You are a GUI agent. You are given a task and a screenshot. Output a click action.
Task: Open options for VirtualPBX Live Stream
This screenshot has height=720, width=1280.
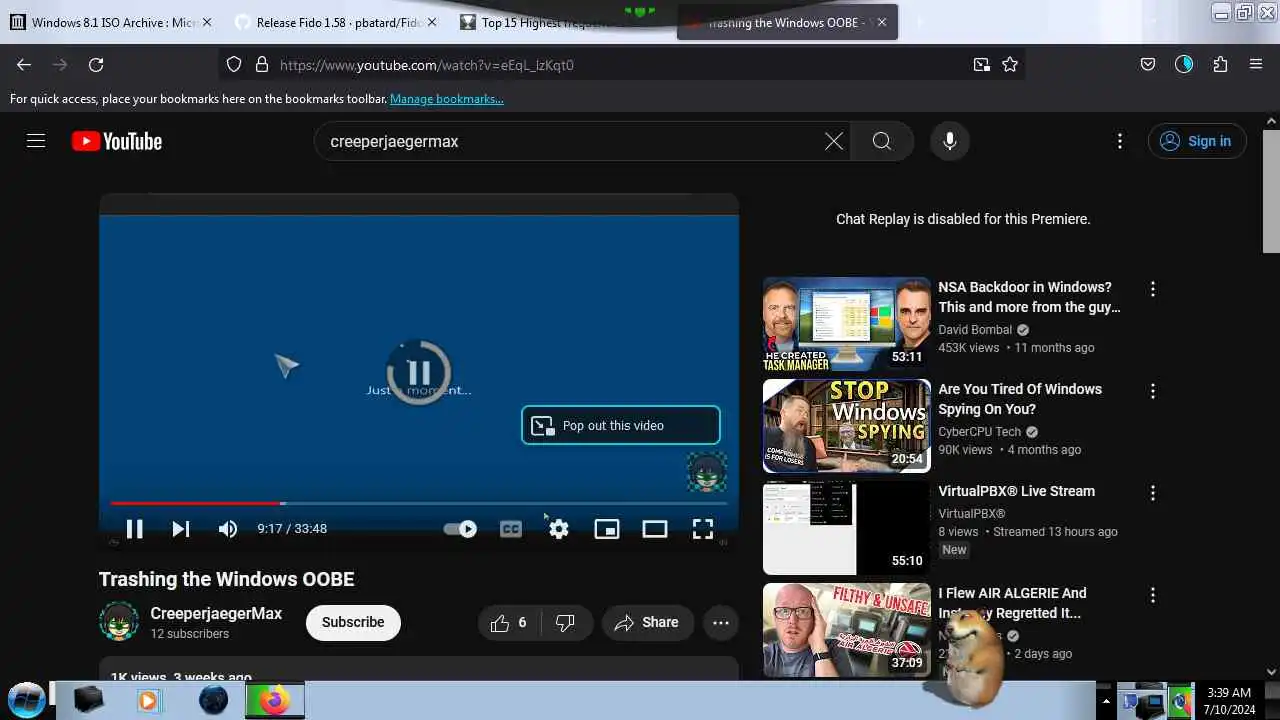pos(1153,493)
